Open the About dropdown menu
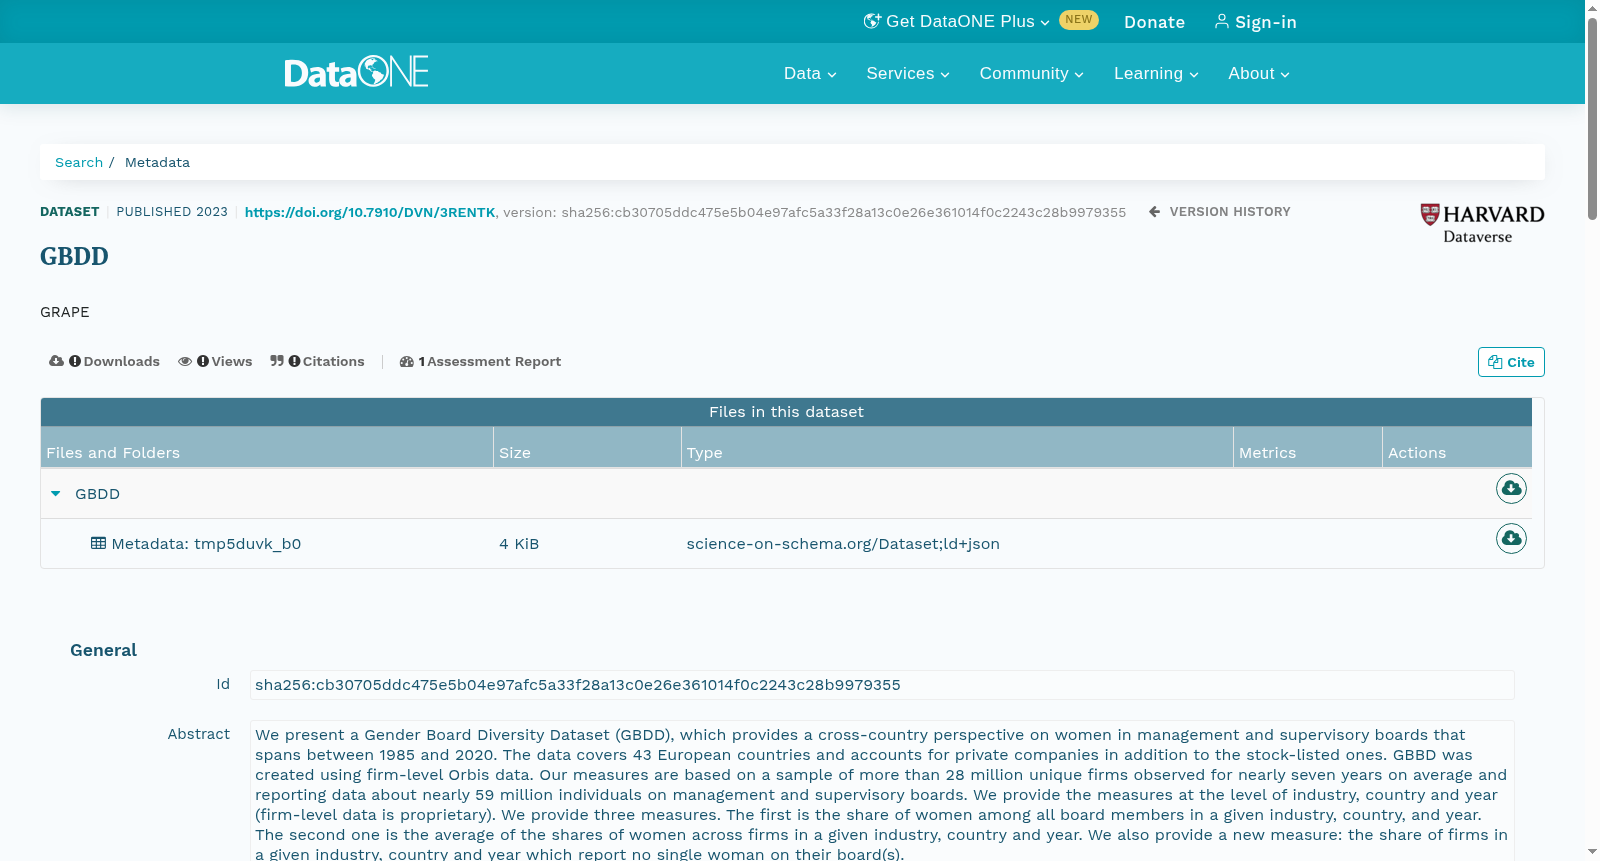 tap(1259, 73)
